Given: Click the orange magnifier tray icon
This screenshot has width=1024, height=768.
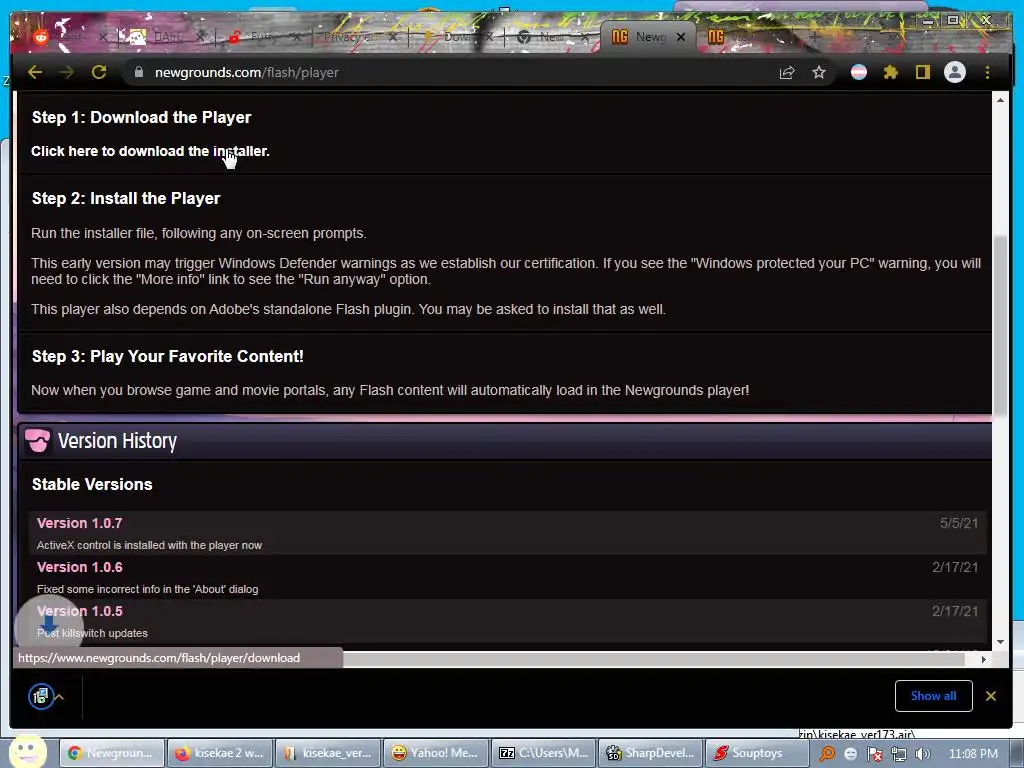Looking at the screenshot, I should [x=827, y=754].
